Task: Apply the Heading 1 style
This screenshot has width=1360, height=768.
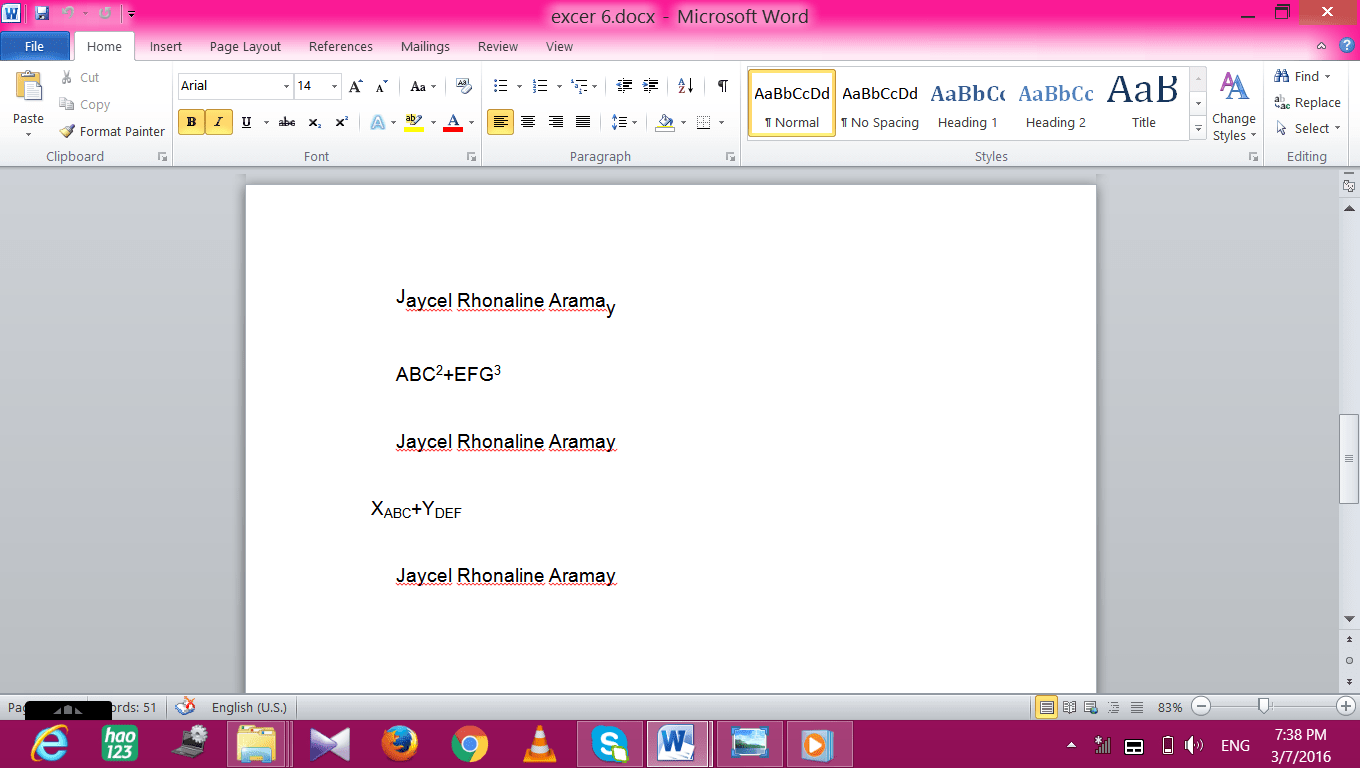Action: point(968,104)
